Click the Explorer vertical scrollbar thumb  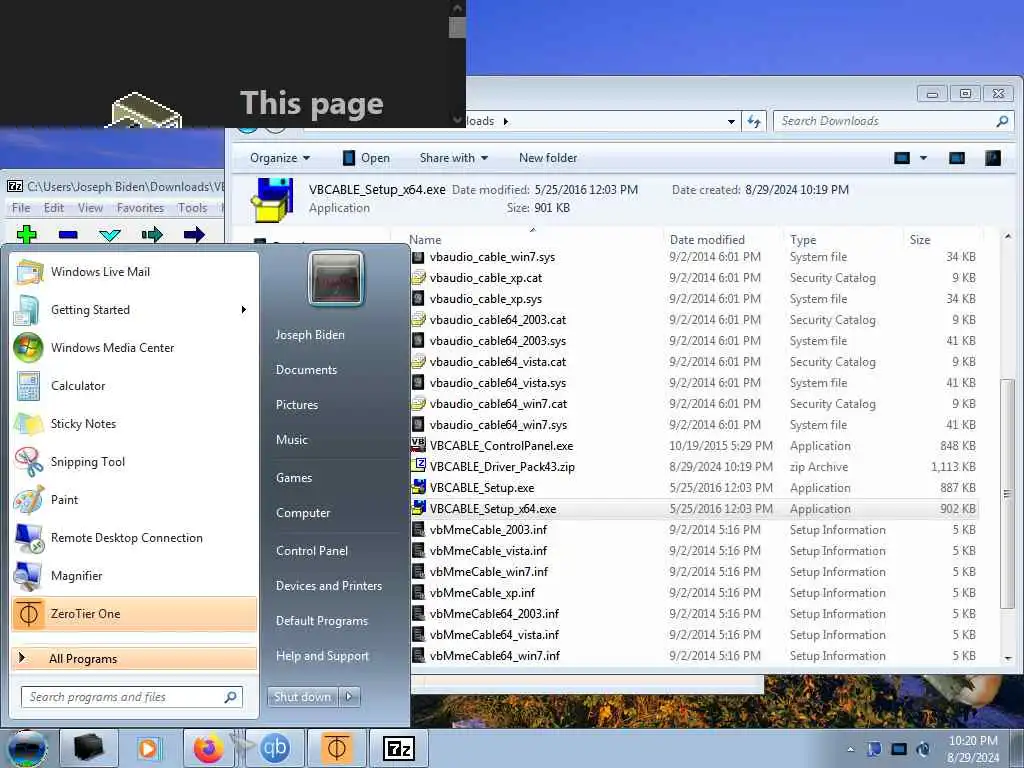point(1007,493)
